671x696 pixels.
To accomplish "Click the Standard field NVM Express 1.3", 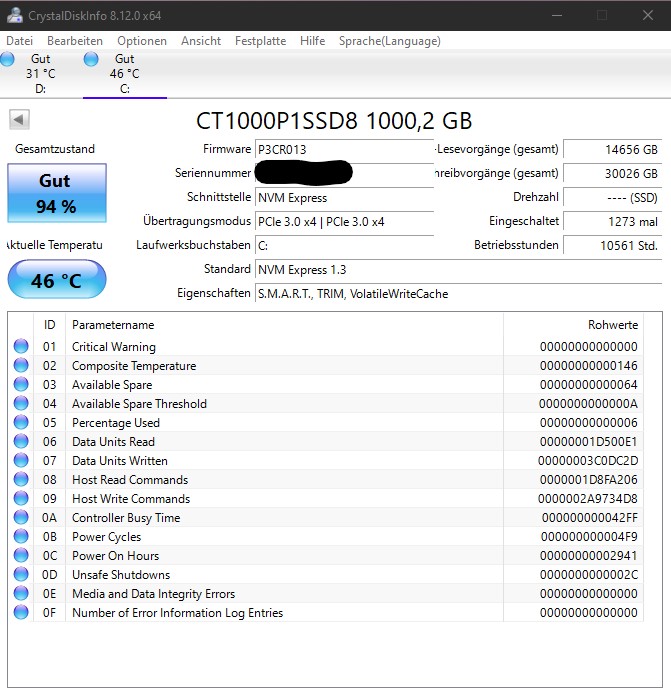I will [458, 269].
